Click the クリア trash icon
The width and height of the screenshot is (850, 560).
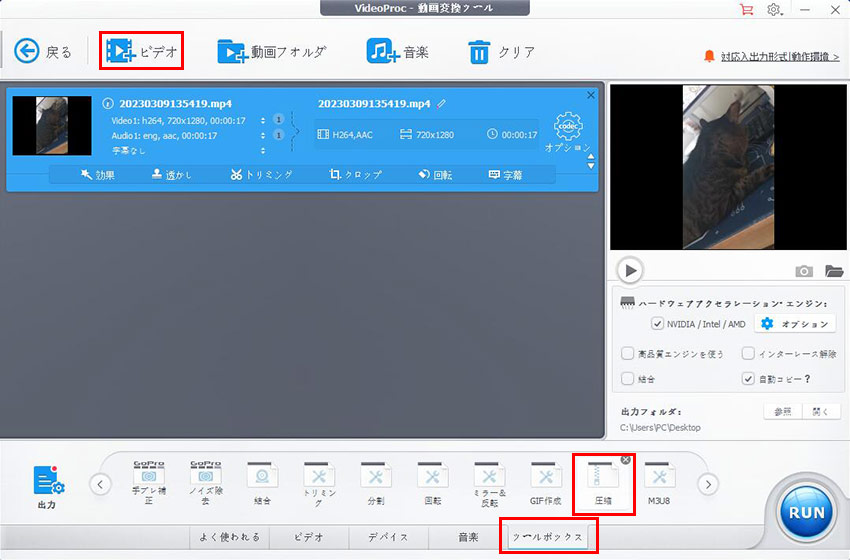click(480, 51)
